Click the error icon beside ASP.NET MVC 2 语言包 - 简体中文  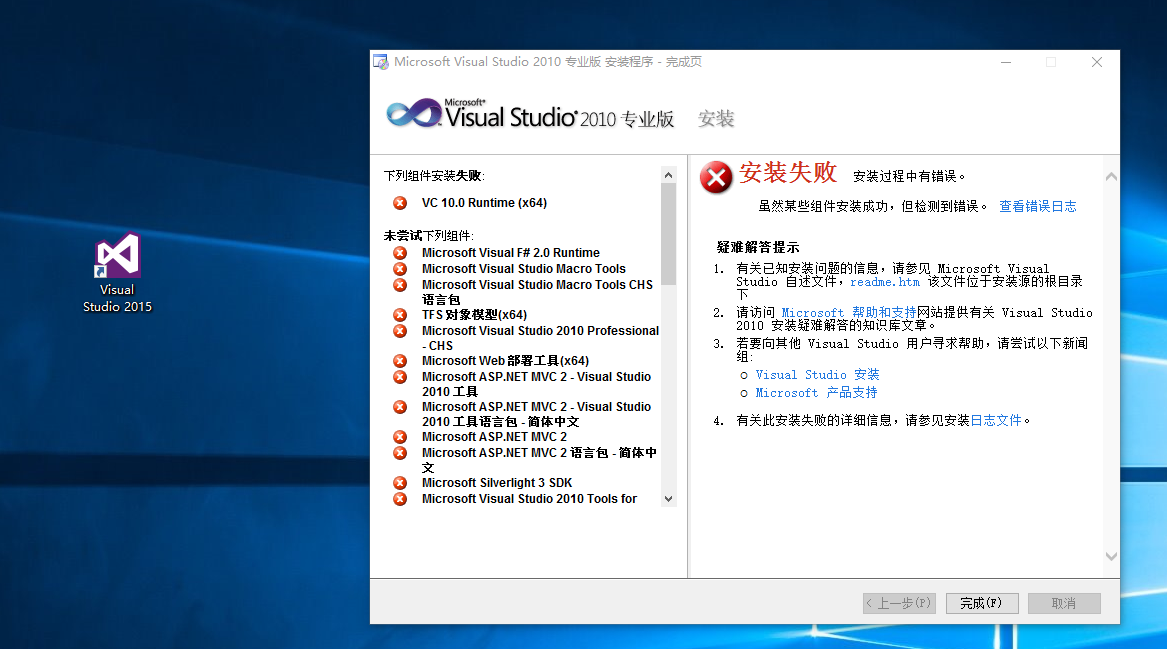click(x=400, y=453)
